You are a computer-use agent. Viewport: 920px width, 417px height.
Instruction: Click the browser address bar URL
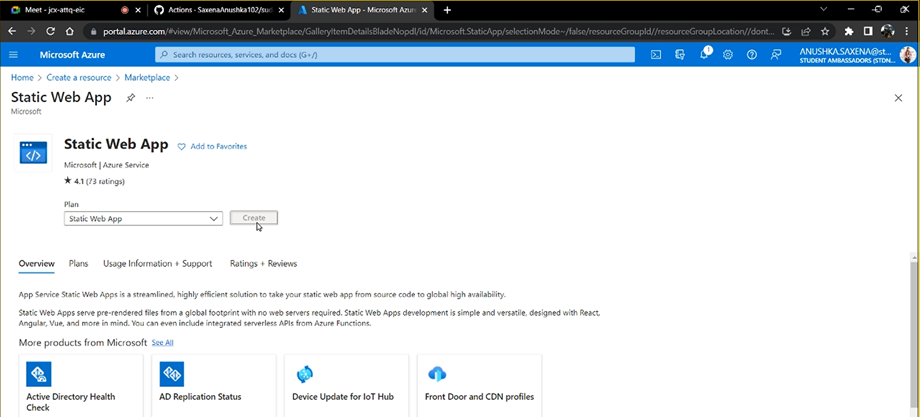(x=439, y=31)
